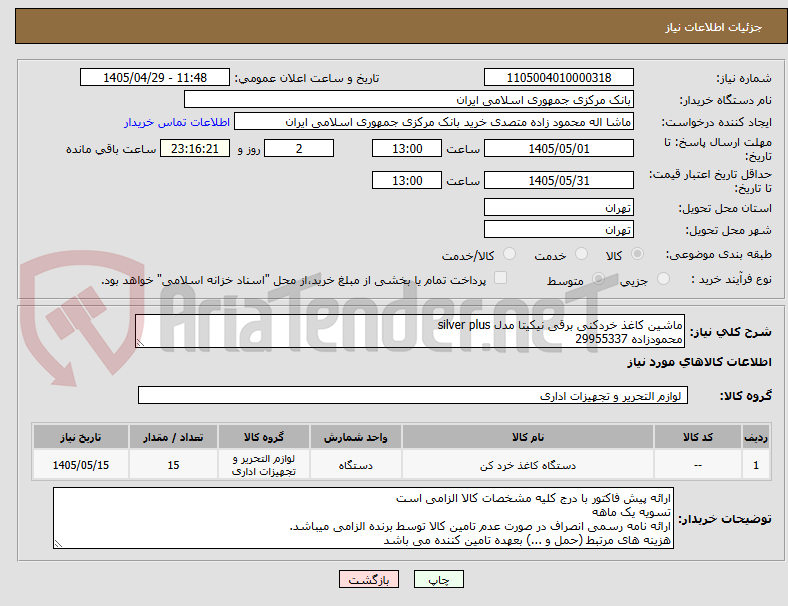Click the quantity cell 15

tap(173, 465)
